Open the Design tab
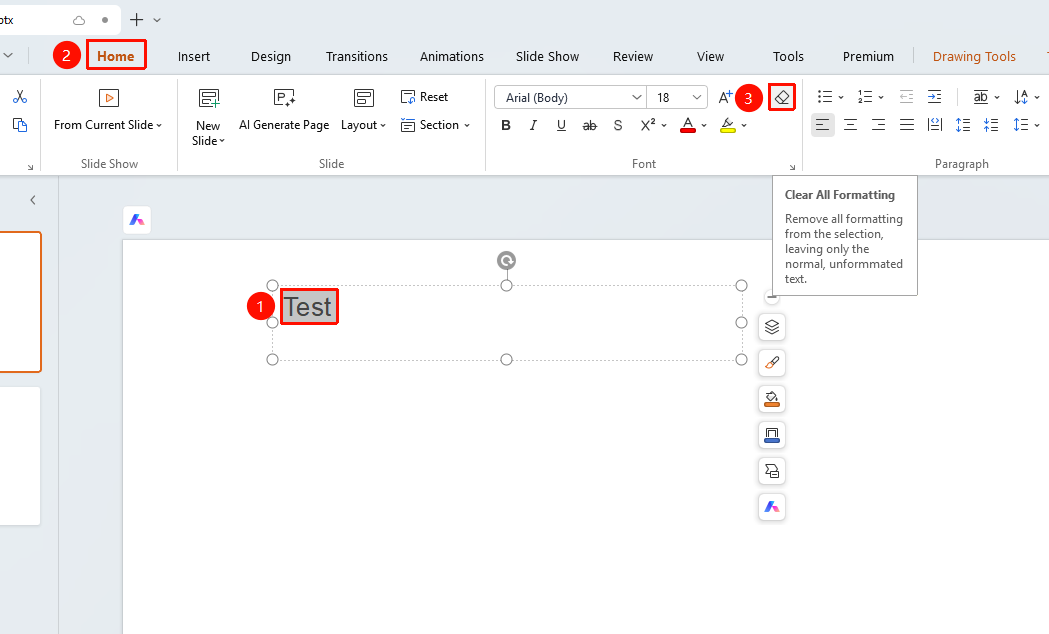1049x634 pixels. [271, 57]
